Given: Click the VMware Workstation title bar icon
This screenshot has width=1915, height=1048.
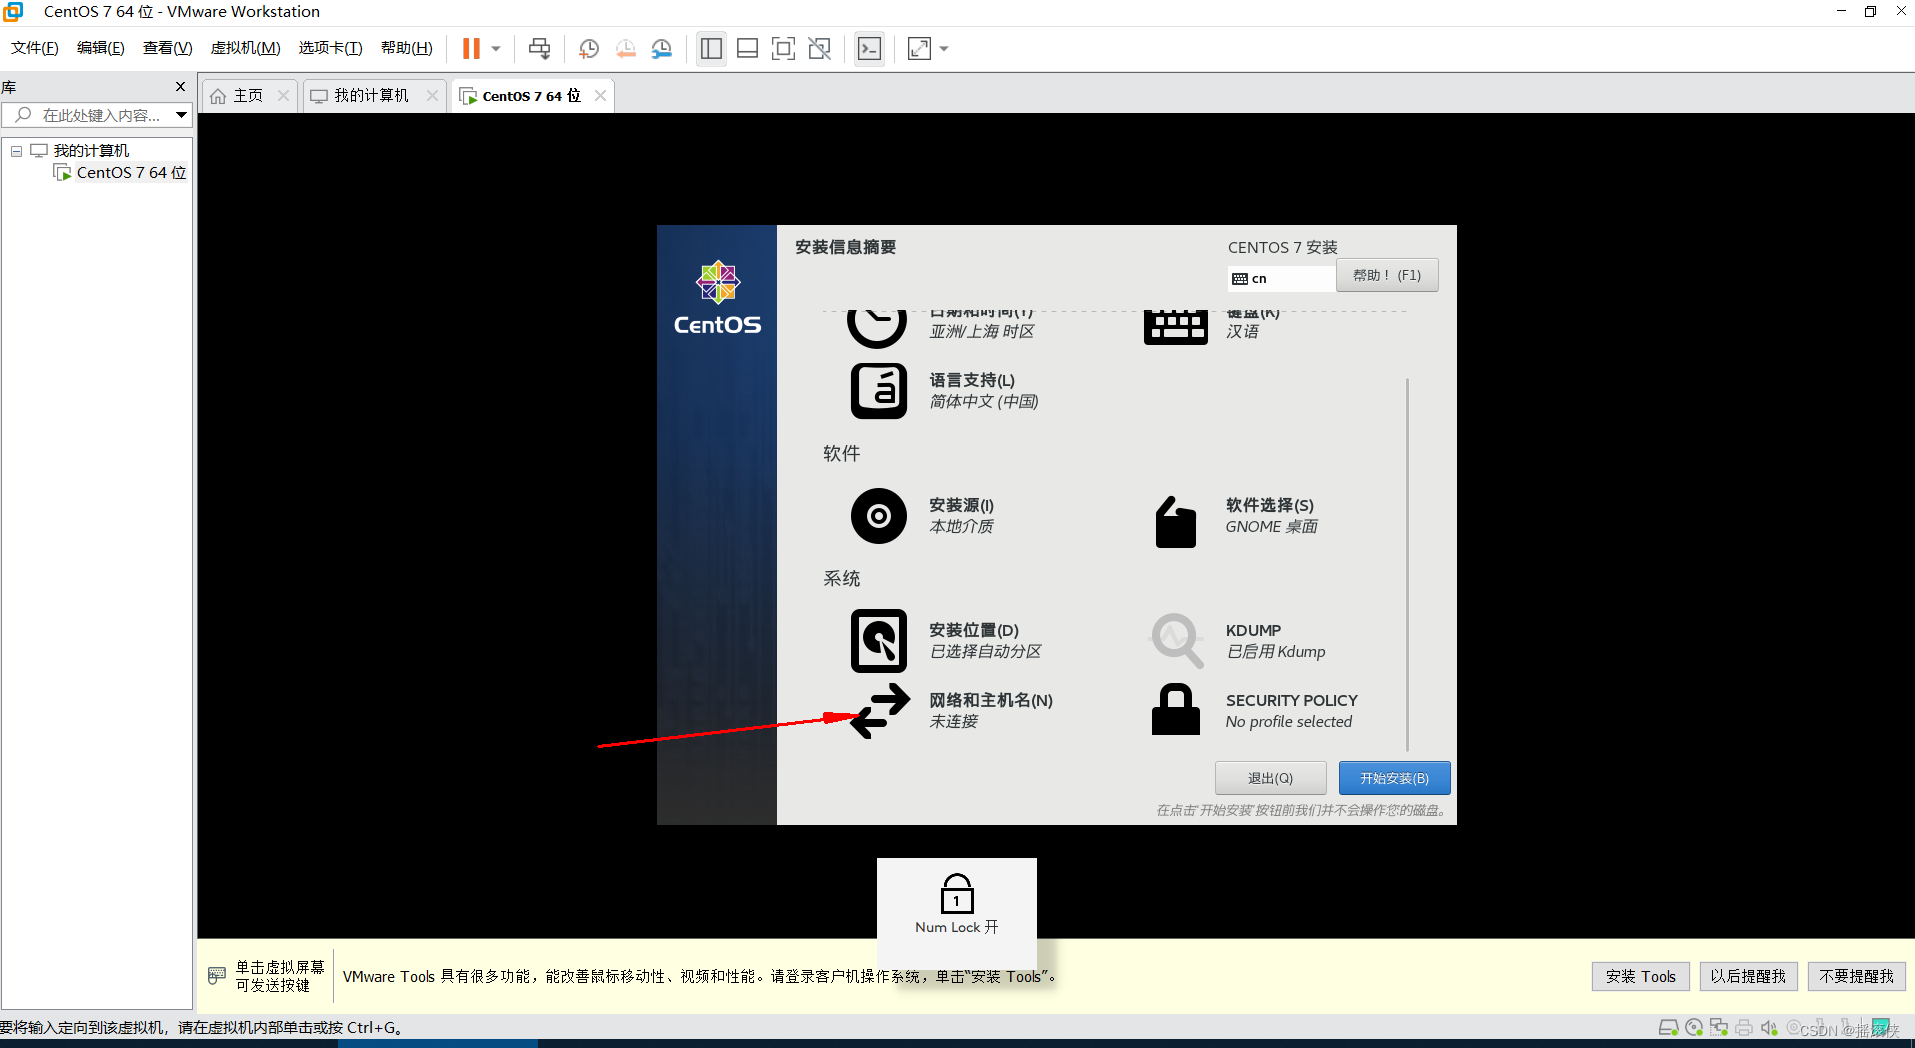Looking at the screenshot, I should (x=13, y=12).
